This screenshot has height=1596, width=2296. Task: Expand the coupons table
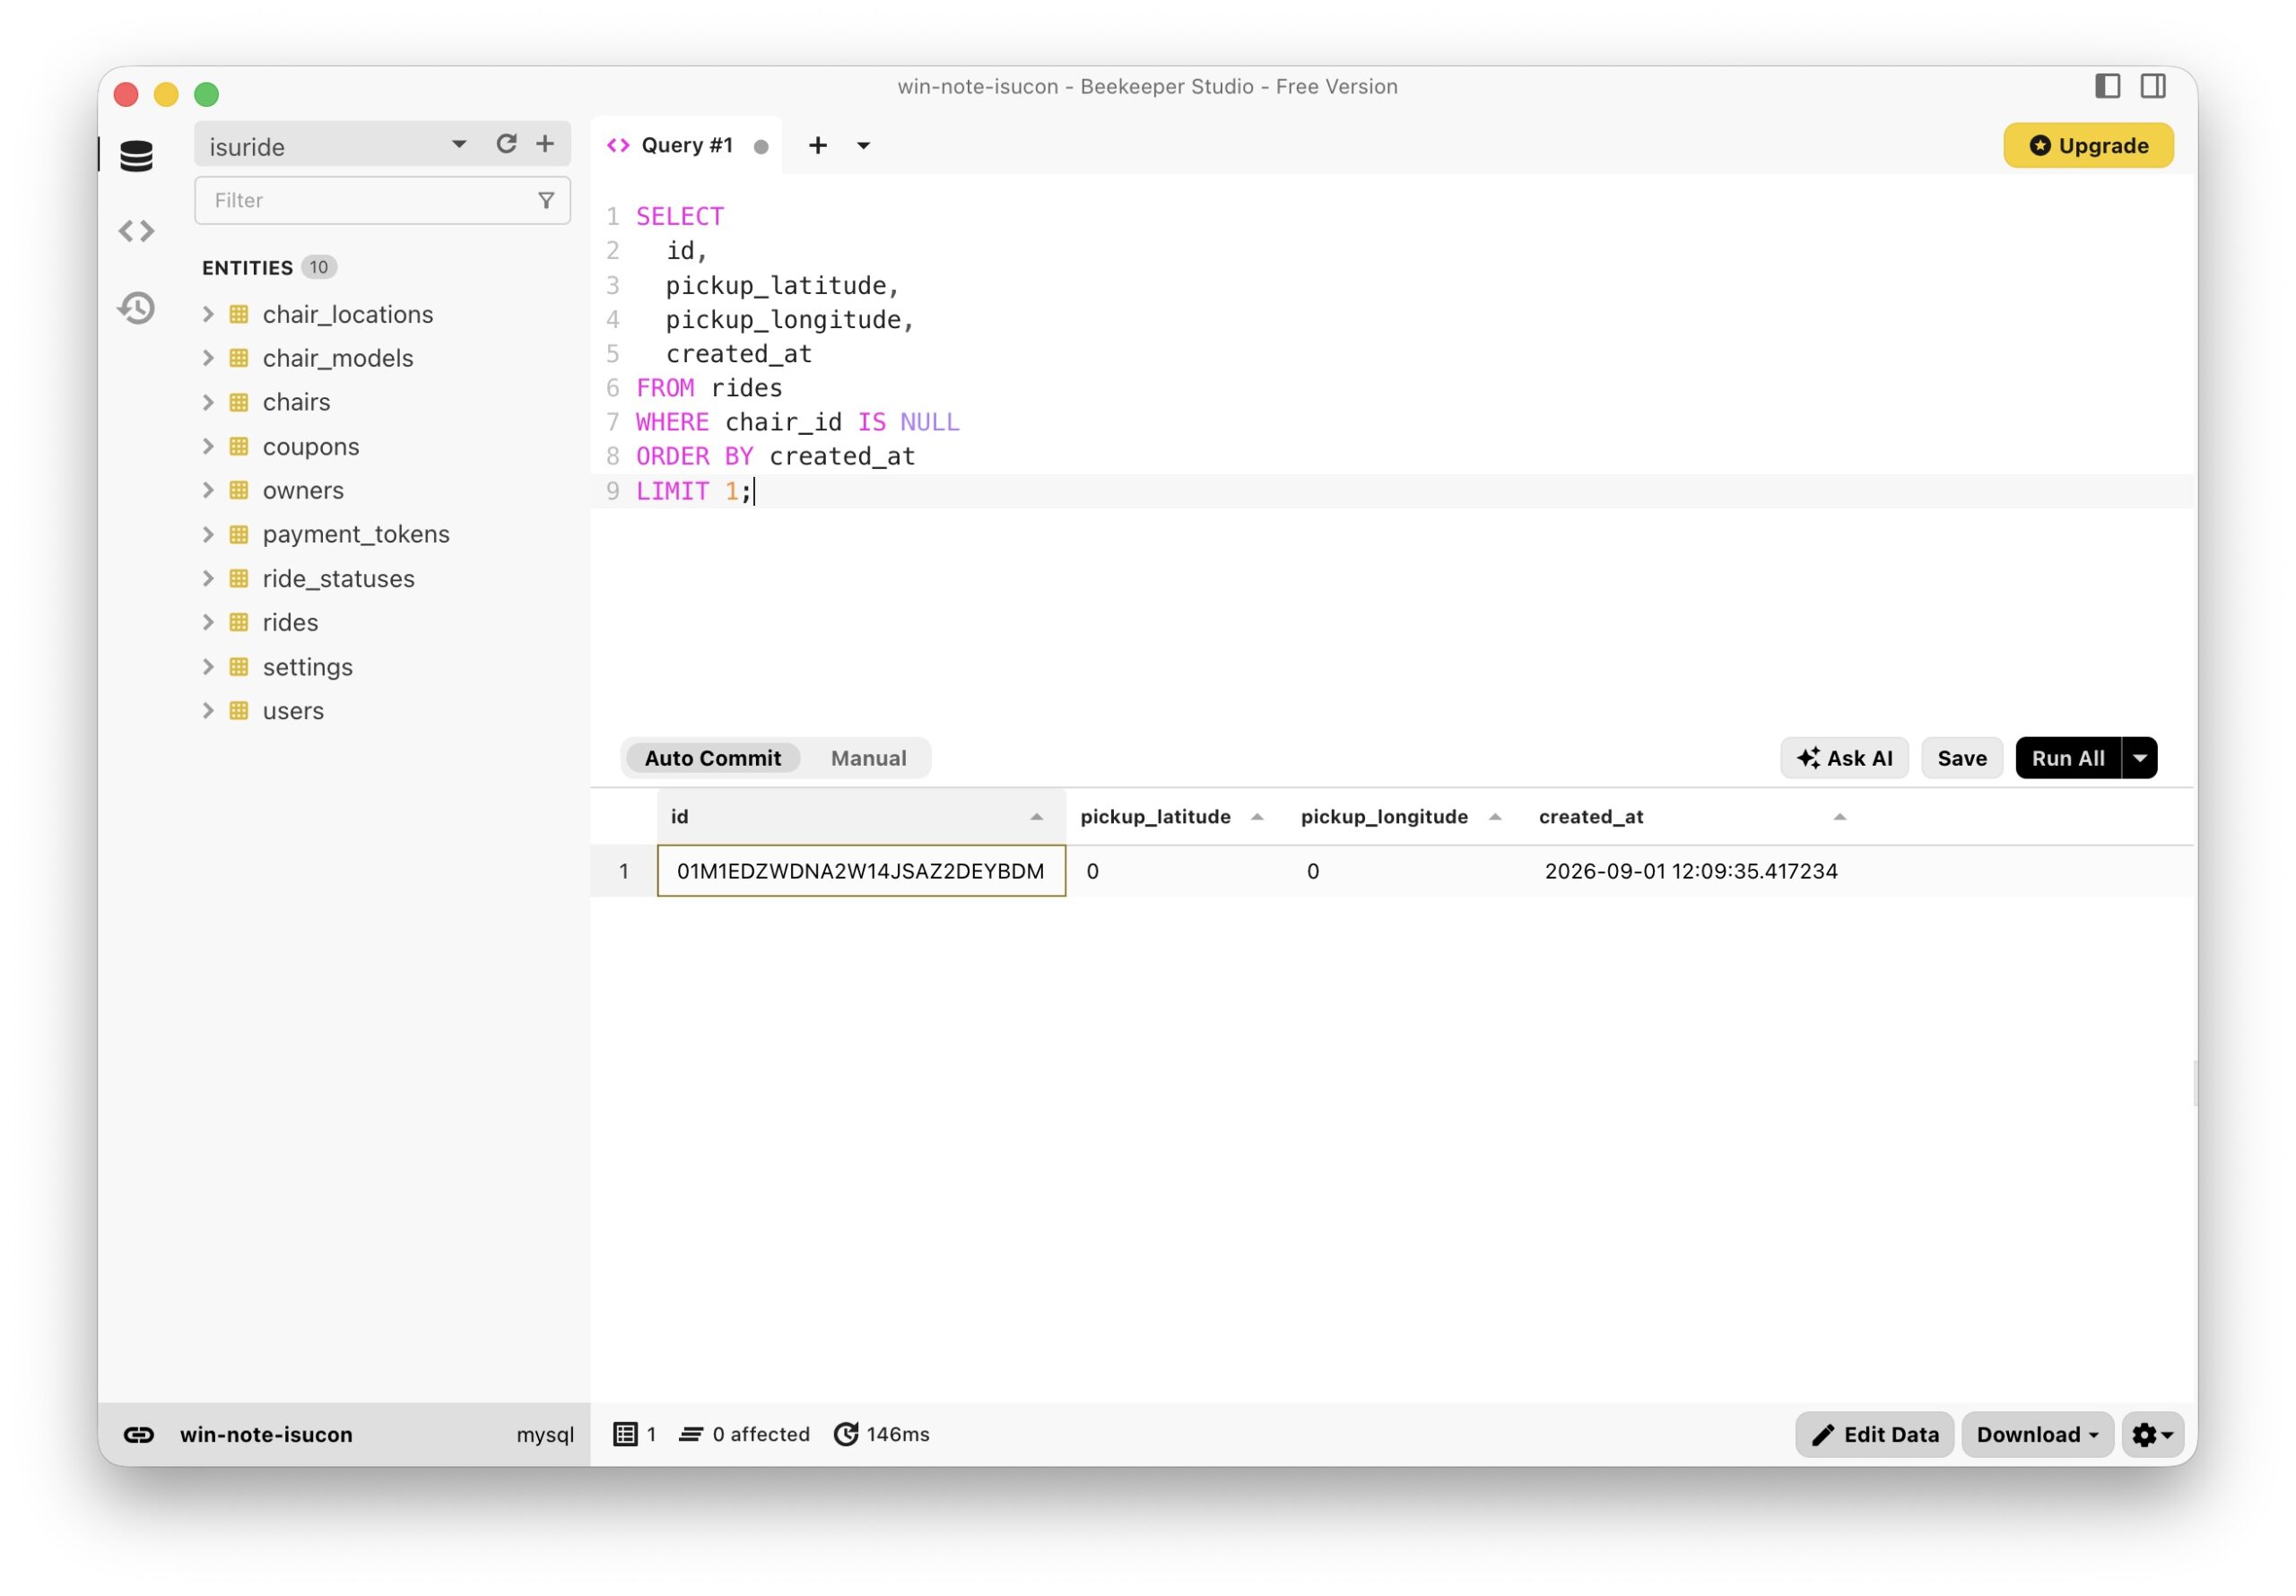tap(208, 446)
